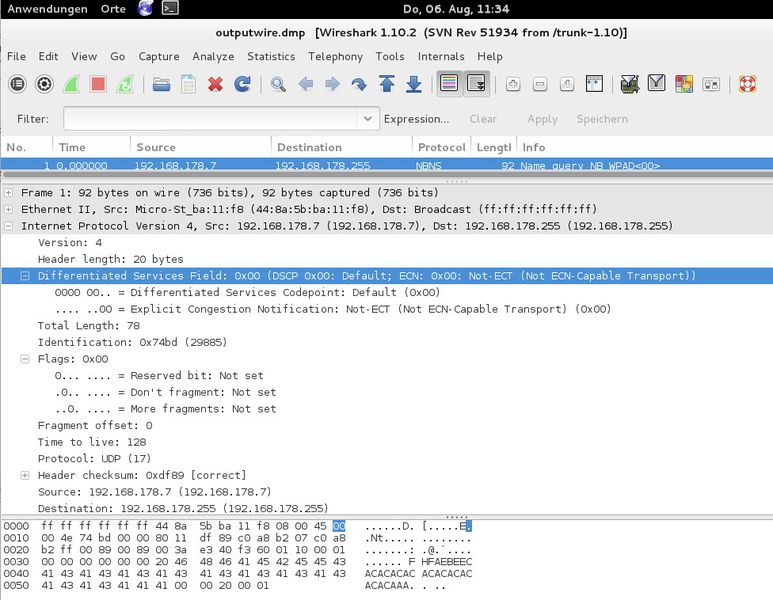Expand the Ethernet II tree node

[x=9, y=210]
